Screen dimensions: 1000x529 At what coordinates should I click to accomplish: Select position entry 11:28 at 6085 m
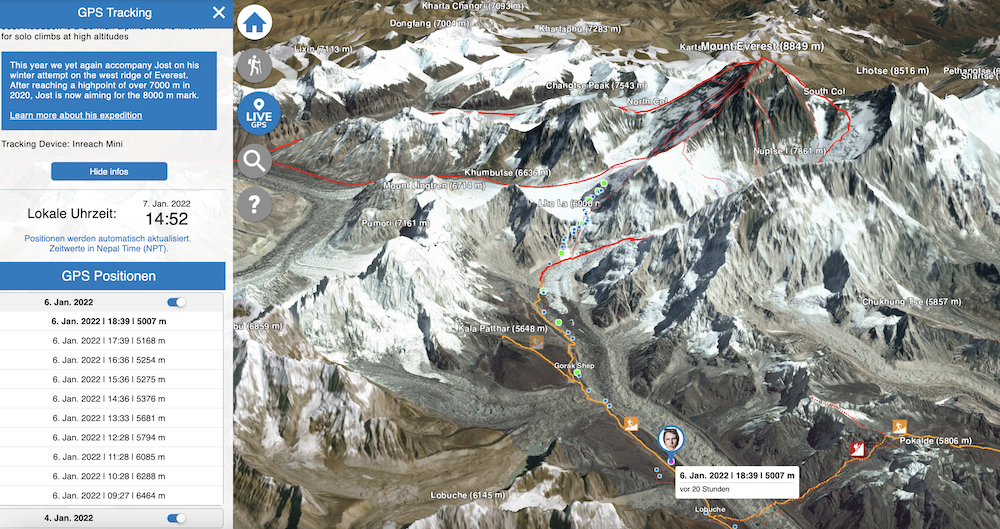click(112, 457)
